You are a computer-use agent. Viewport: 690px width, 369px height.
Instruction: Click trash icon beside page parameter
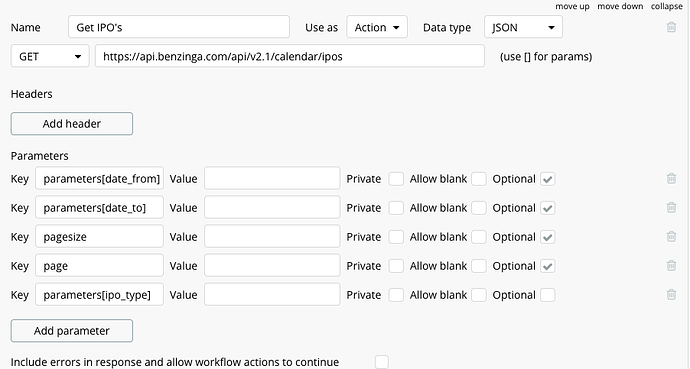(x=671, y=266)
